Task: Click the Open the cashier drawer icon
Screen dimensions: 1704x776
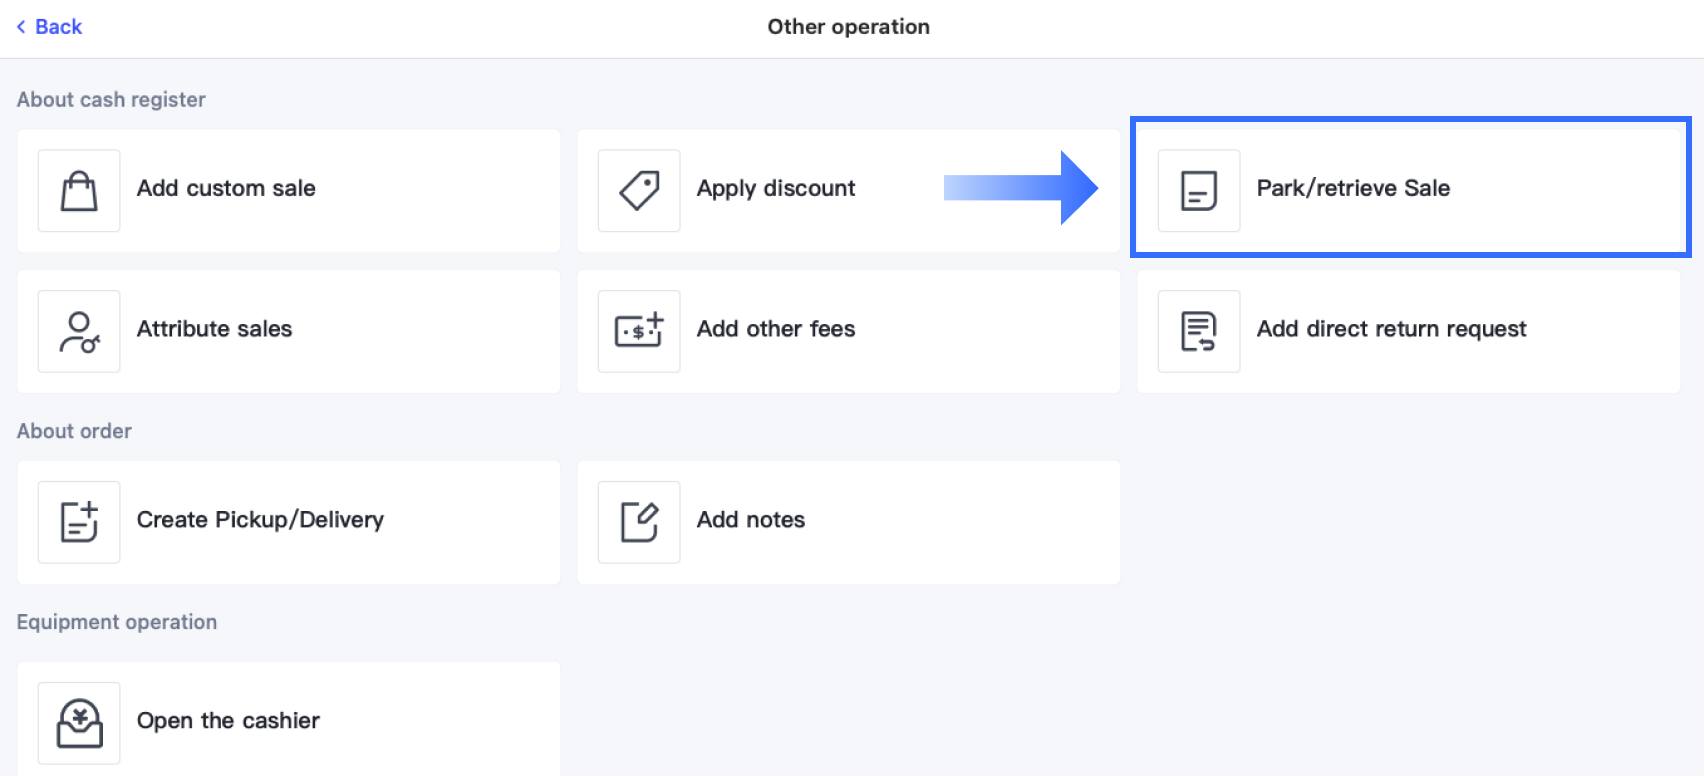Action: coord(79,723)
